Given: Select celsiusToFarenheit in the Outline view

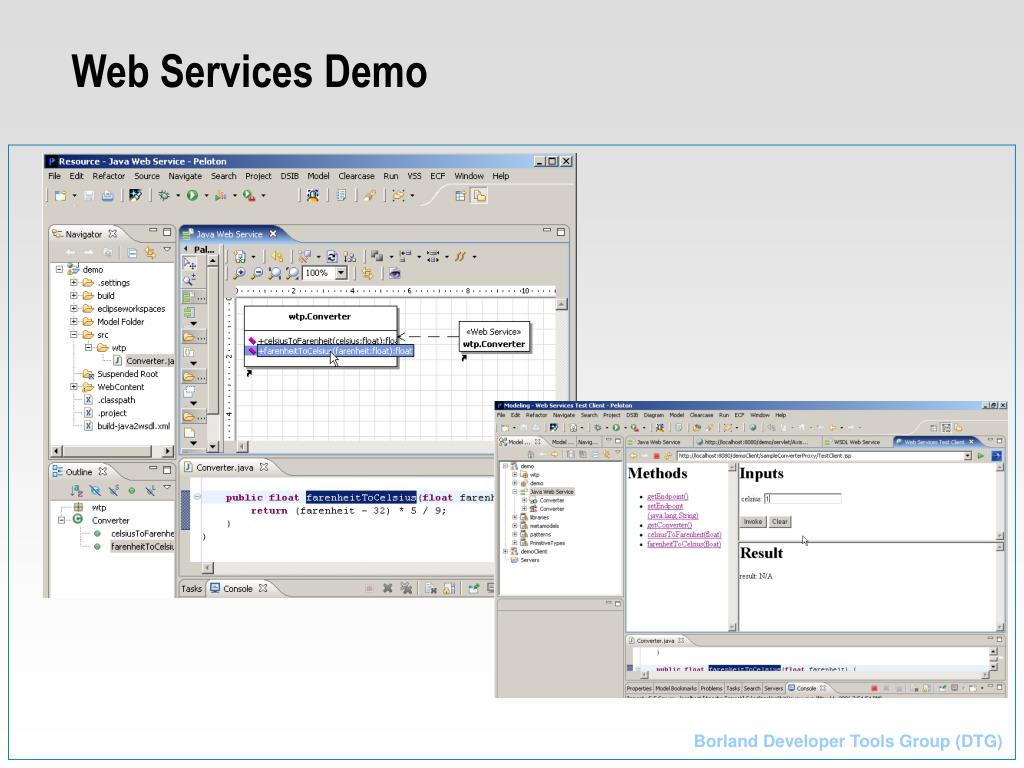Looking at the screenshot, I should 135,534.
